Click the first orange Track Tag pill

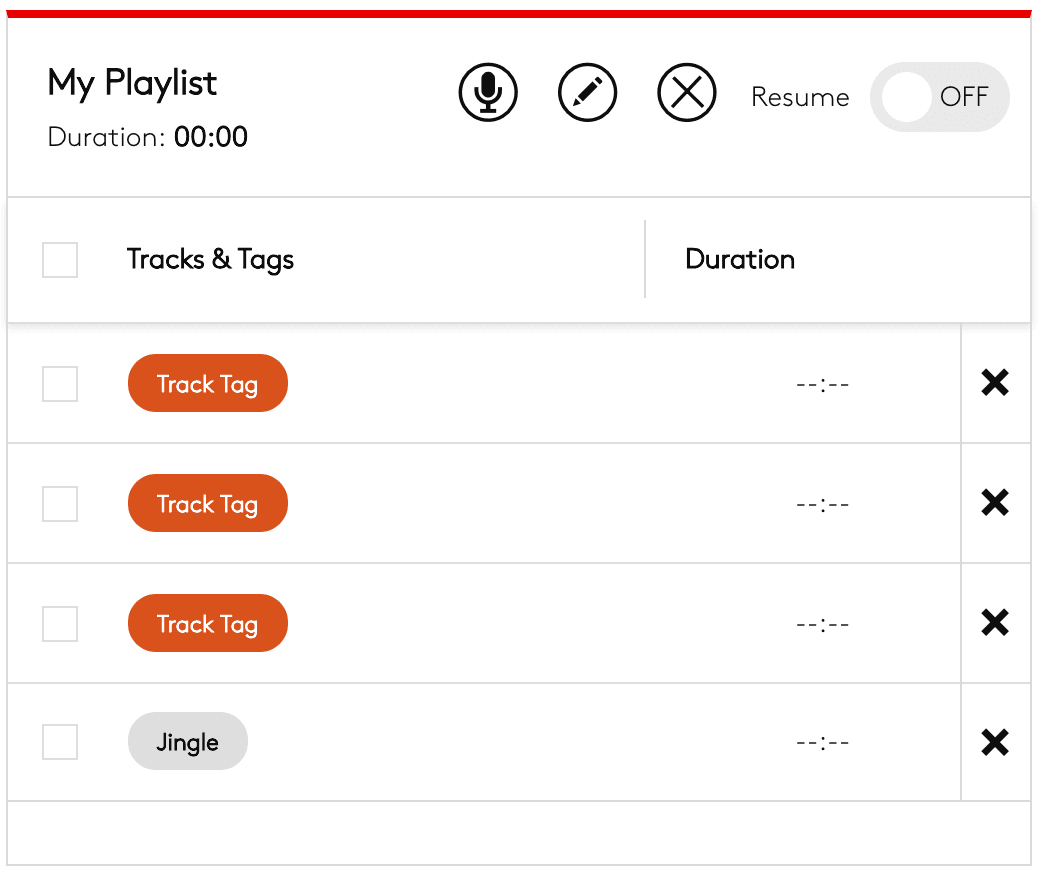click(x=207, y=384)
